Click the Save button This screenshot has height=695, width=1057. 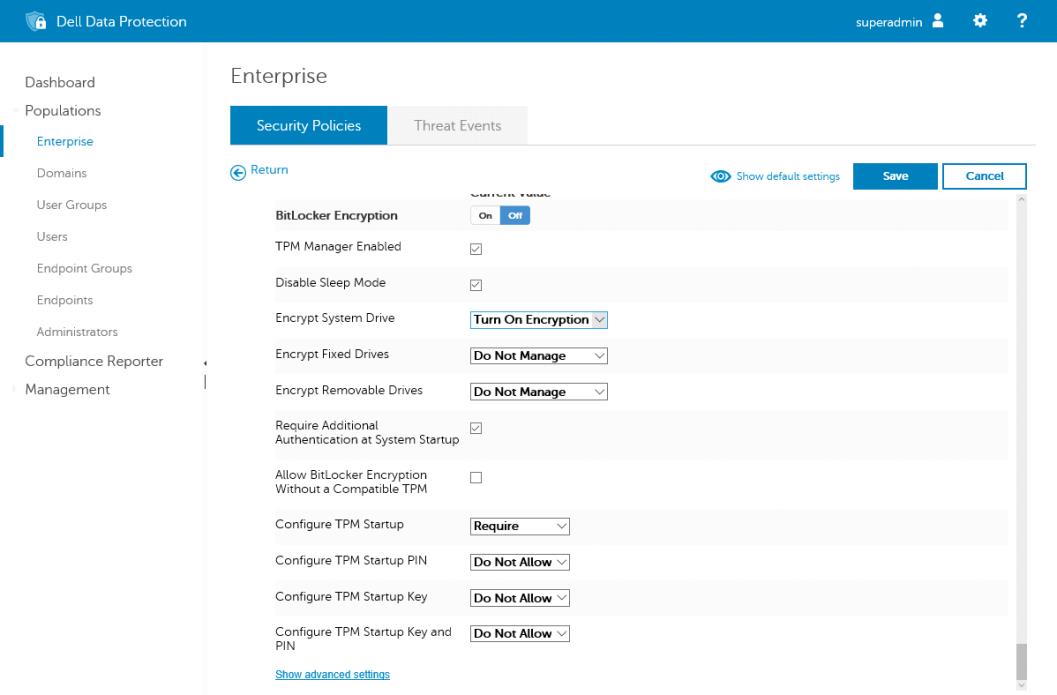coord(894,176)
